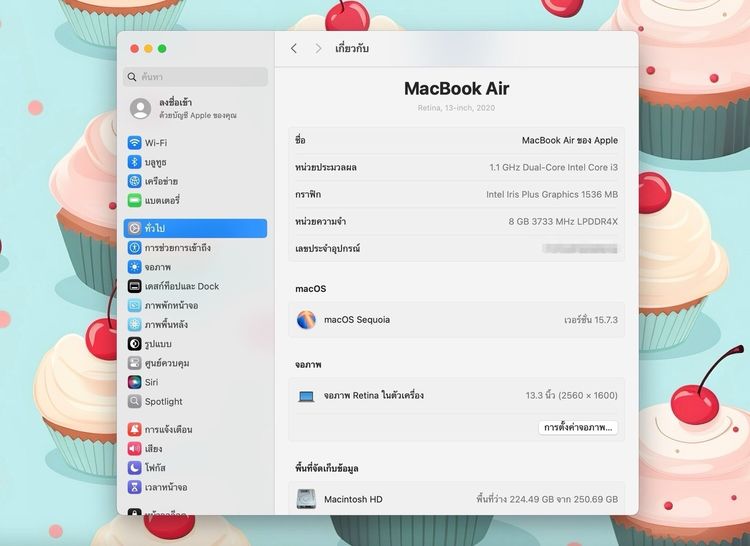The image size is (750, 546).
Task: Click Intel Iris Plus Graphics 1536 MB value
Action: [x=552, y=194]
